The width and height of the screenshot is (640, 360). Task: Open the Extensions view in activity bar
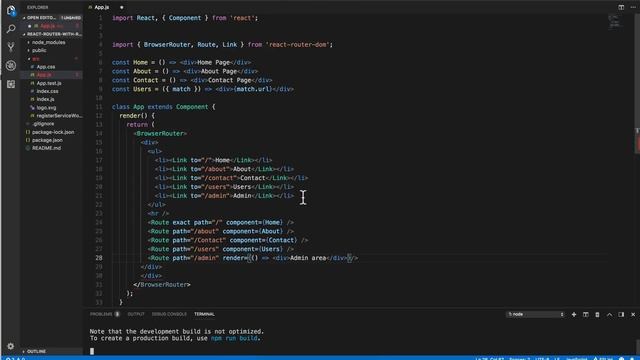[x=11, y=84]
